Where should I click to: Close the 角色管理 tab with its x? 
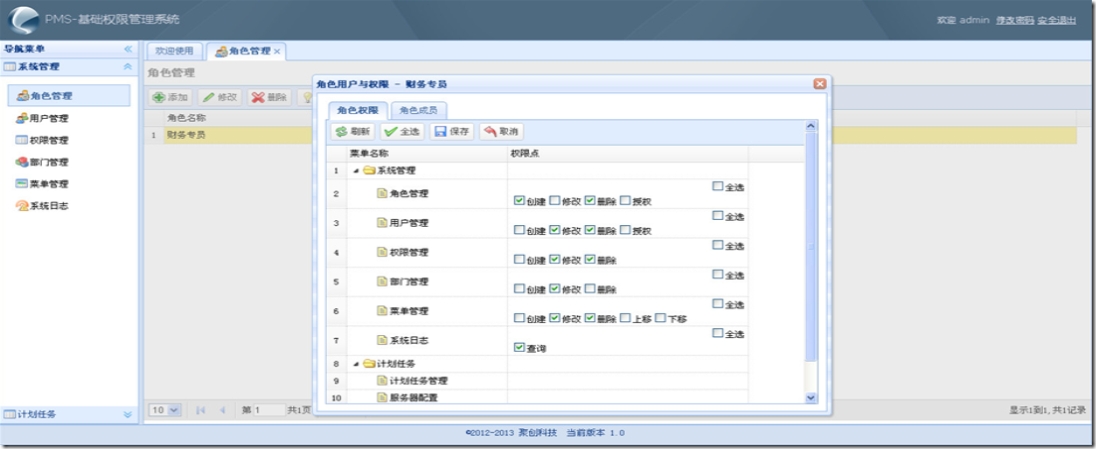click(x=277, y=52)
